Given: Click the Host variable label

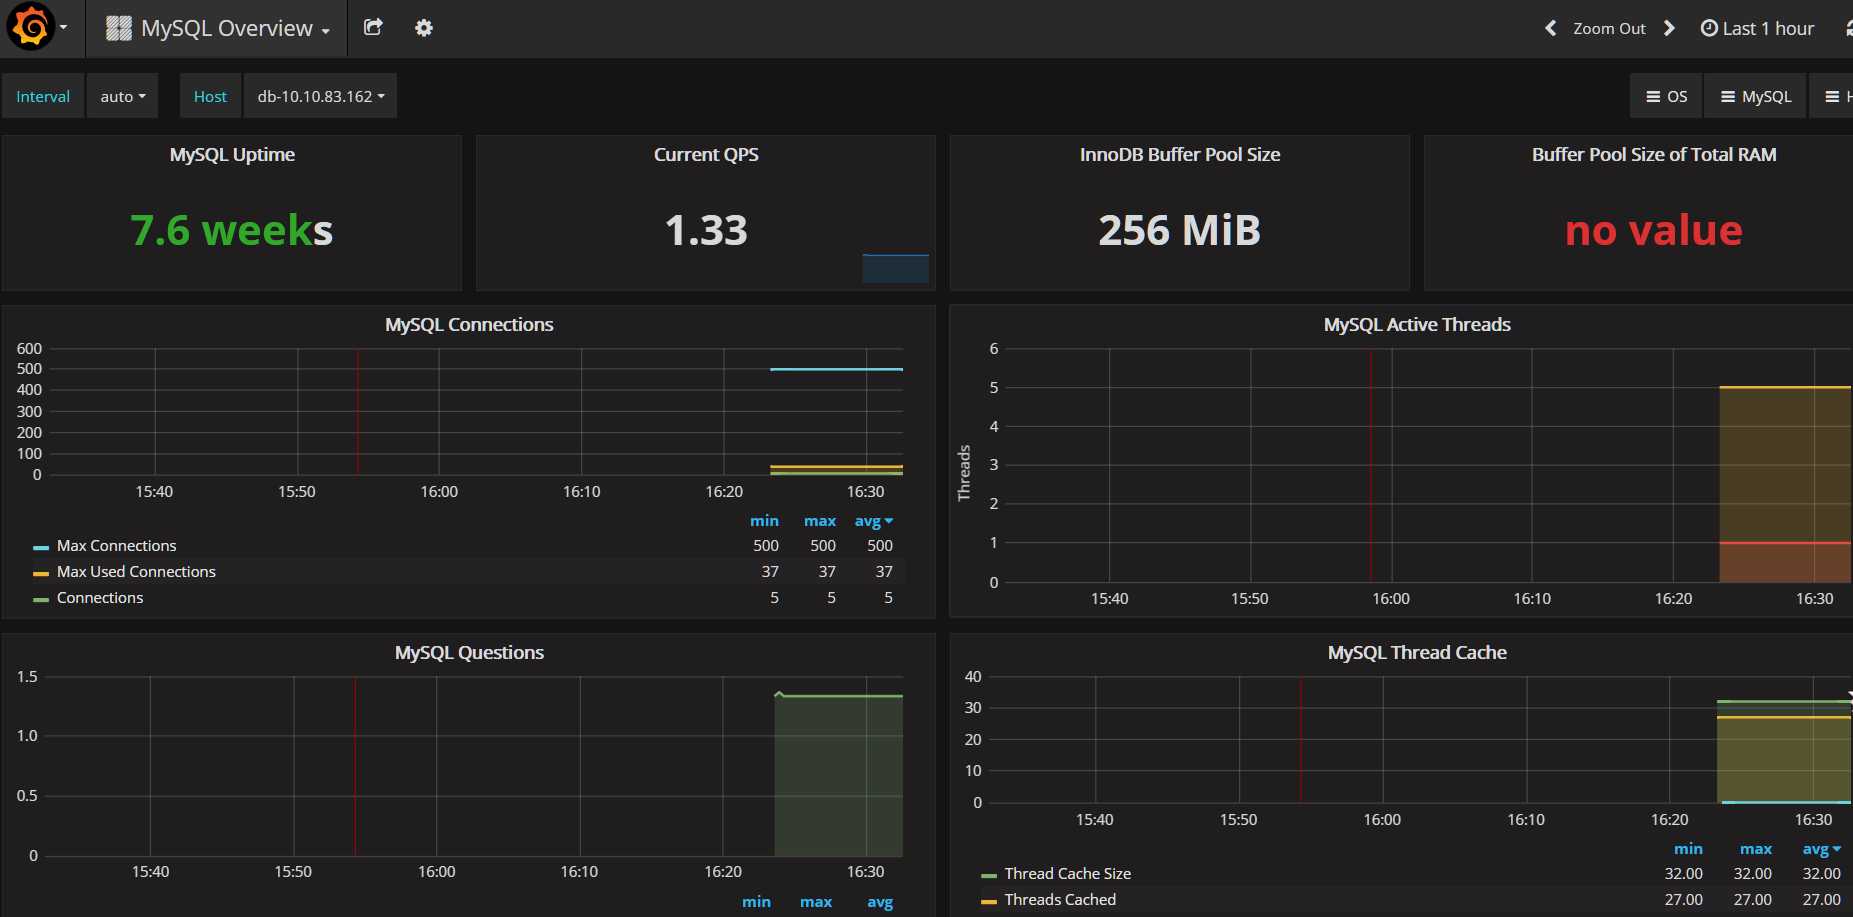Looking at the screenshot, I should (x=210, y=96).
